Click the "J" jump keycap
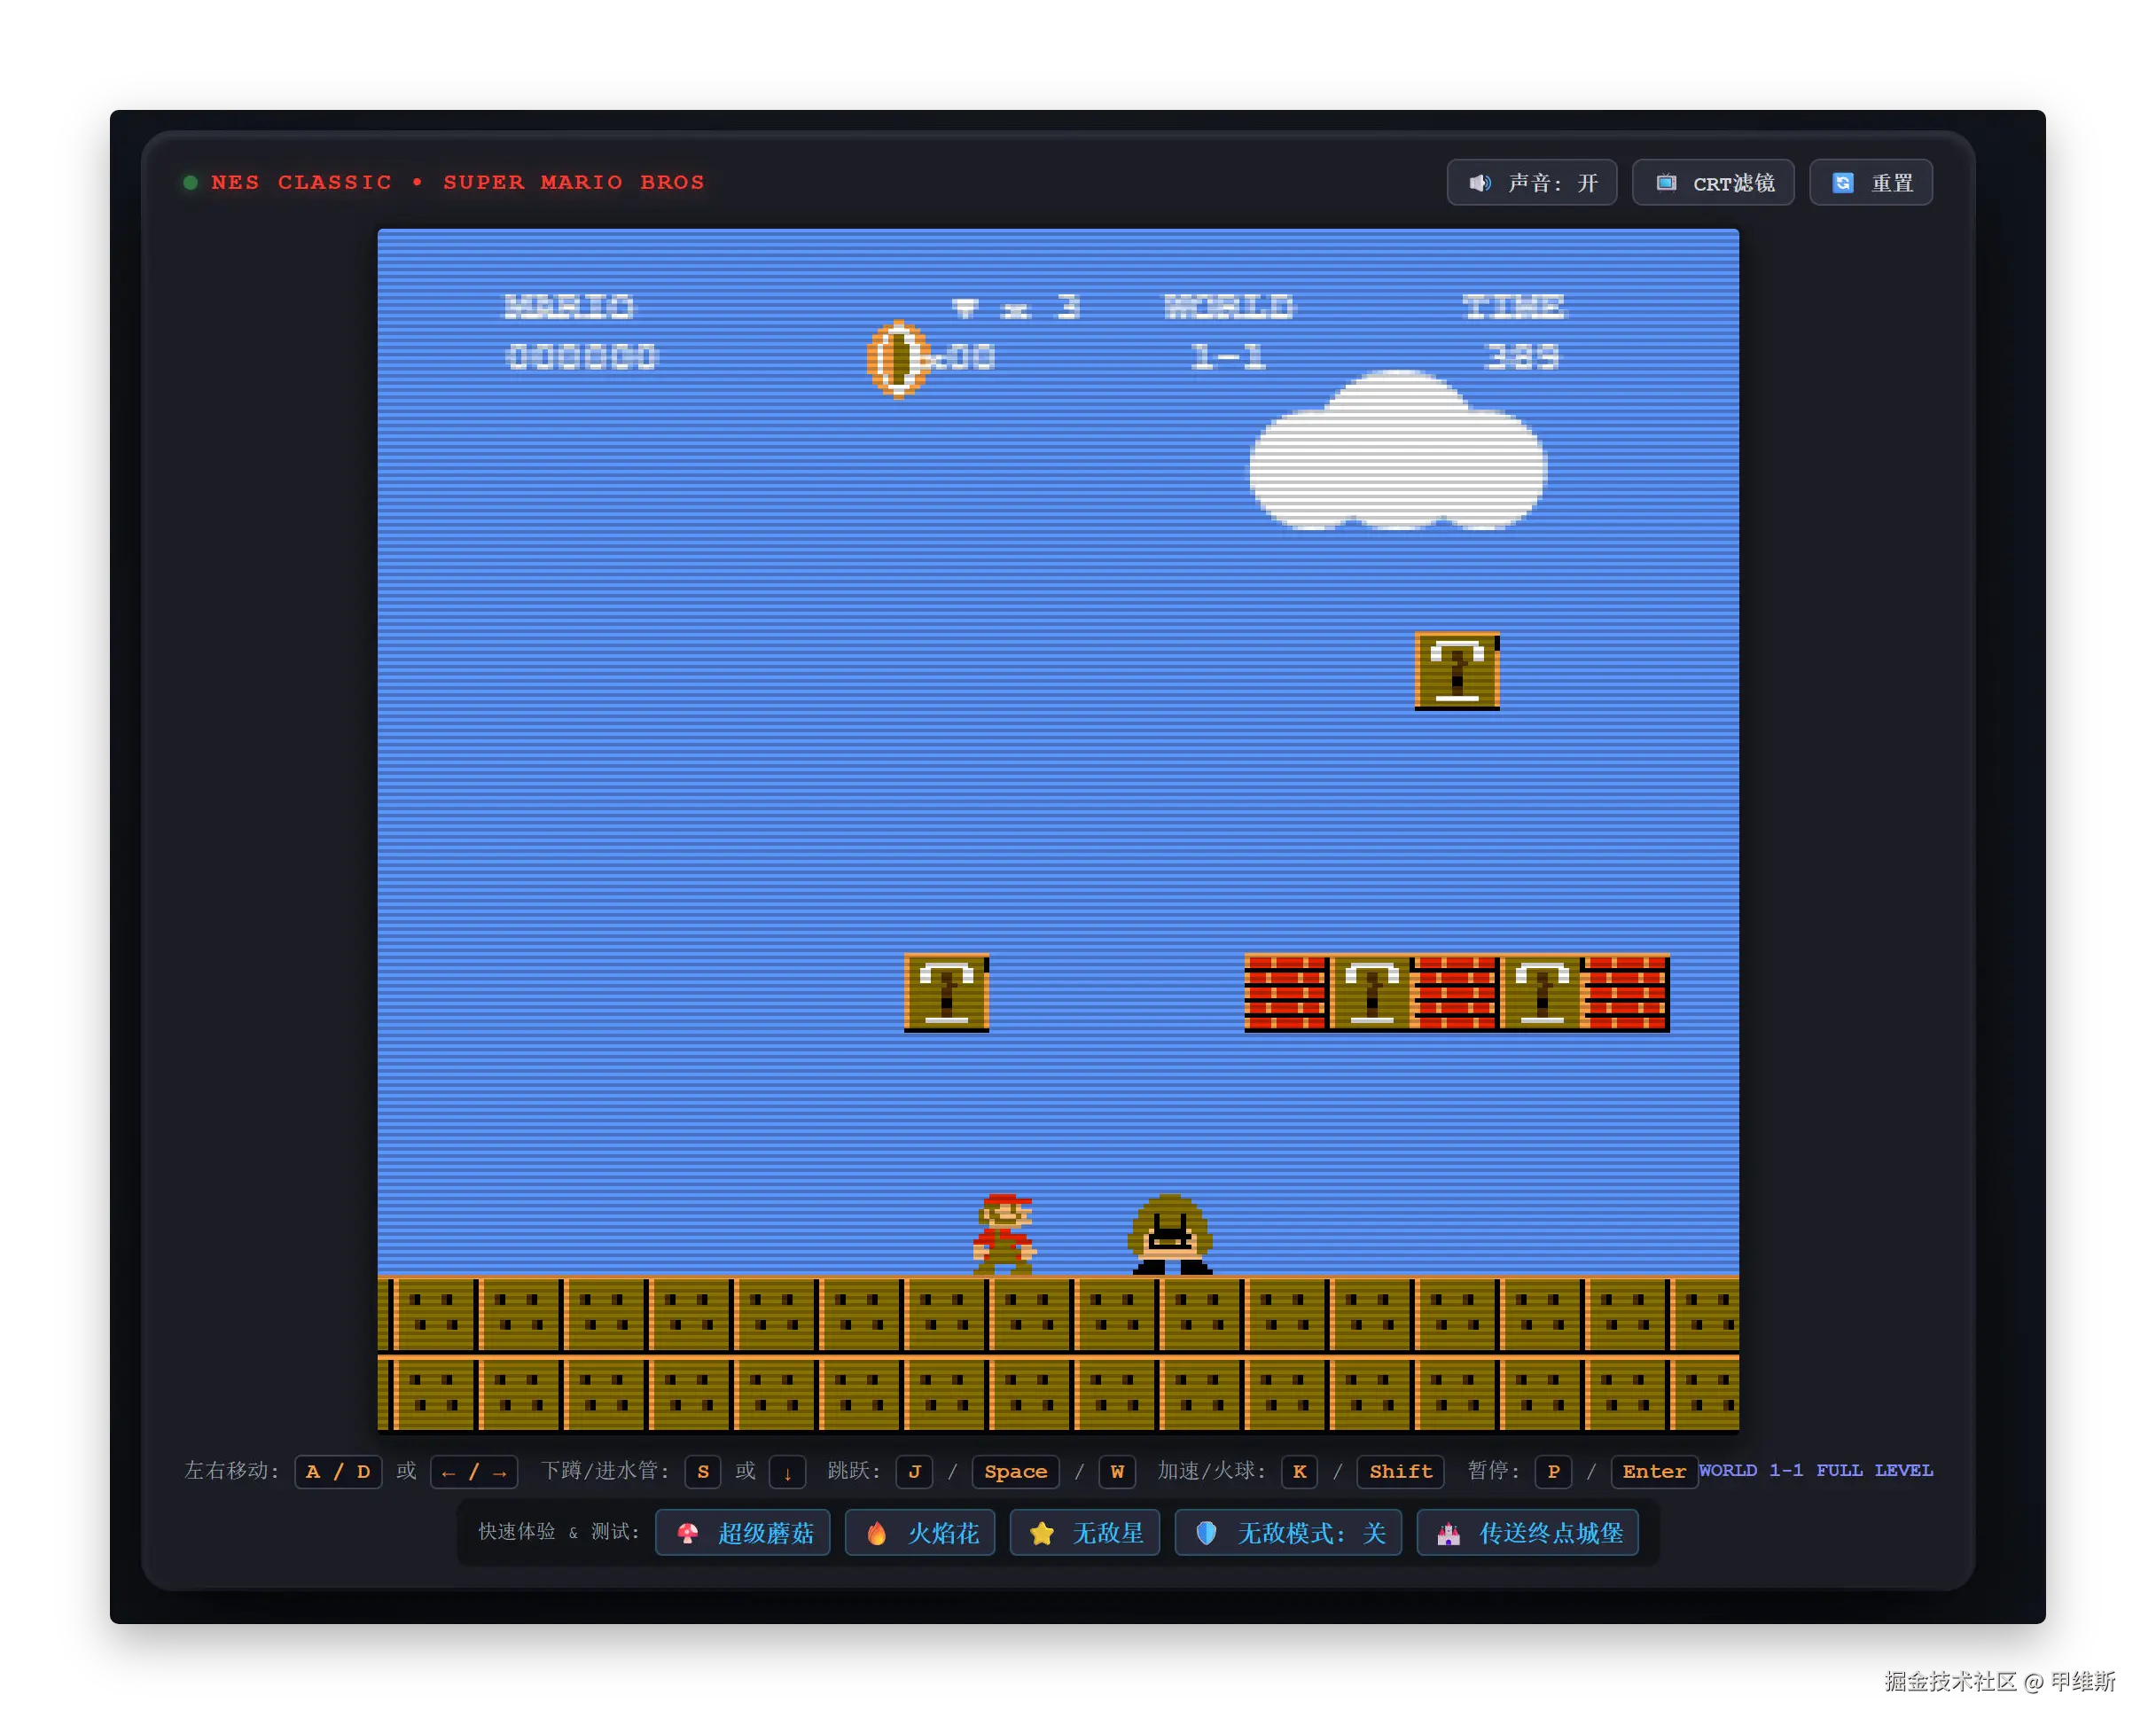The width and height of the screenshot is (2156, 1734). (914, 1471)
